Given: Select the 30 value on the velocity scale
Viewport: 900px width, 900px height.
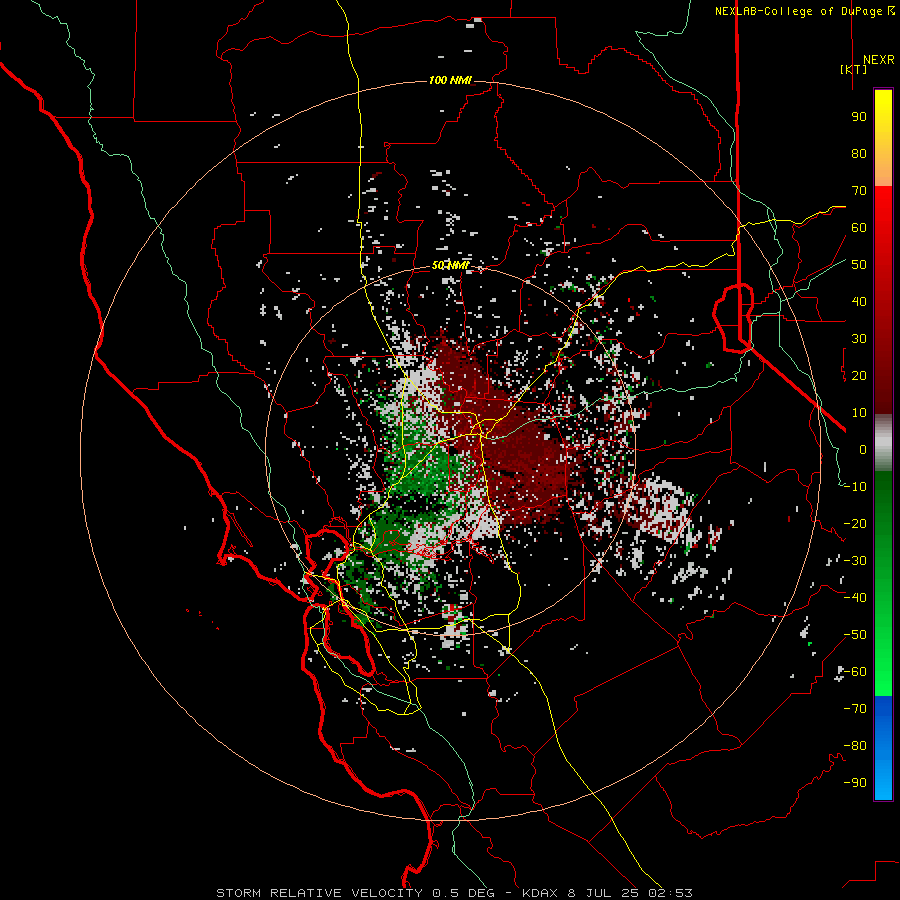Looking at the screenshot, I should (859, 339).
